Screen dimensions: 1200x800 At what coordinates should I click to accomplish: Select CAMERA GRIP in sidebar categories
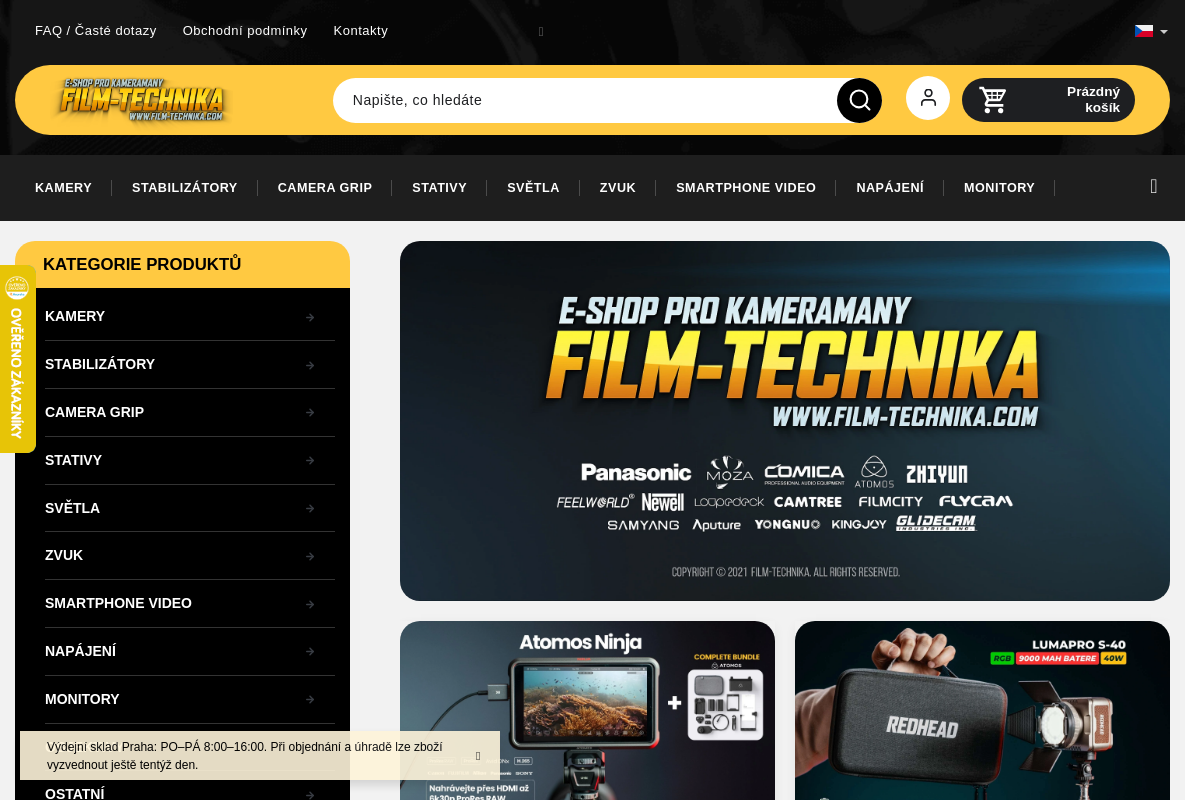94,412
